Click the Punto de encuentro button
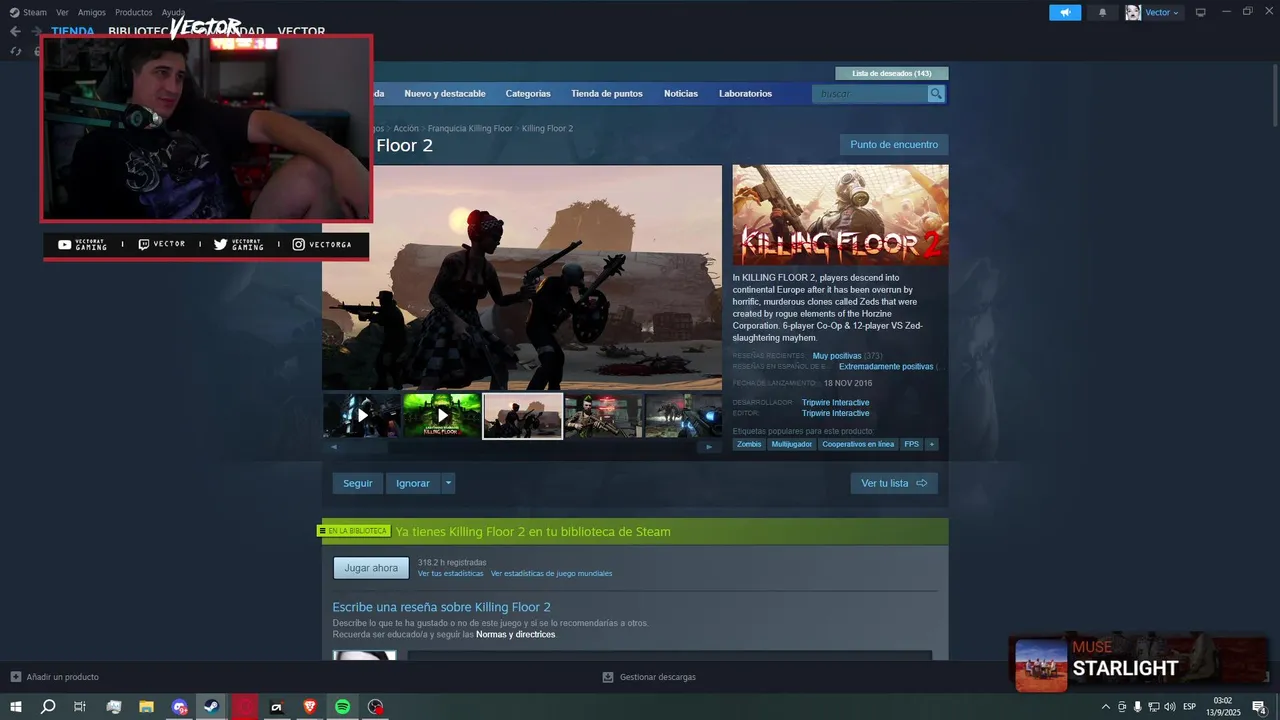 tap(894, 145)
